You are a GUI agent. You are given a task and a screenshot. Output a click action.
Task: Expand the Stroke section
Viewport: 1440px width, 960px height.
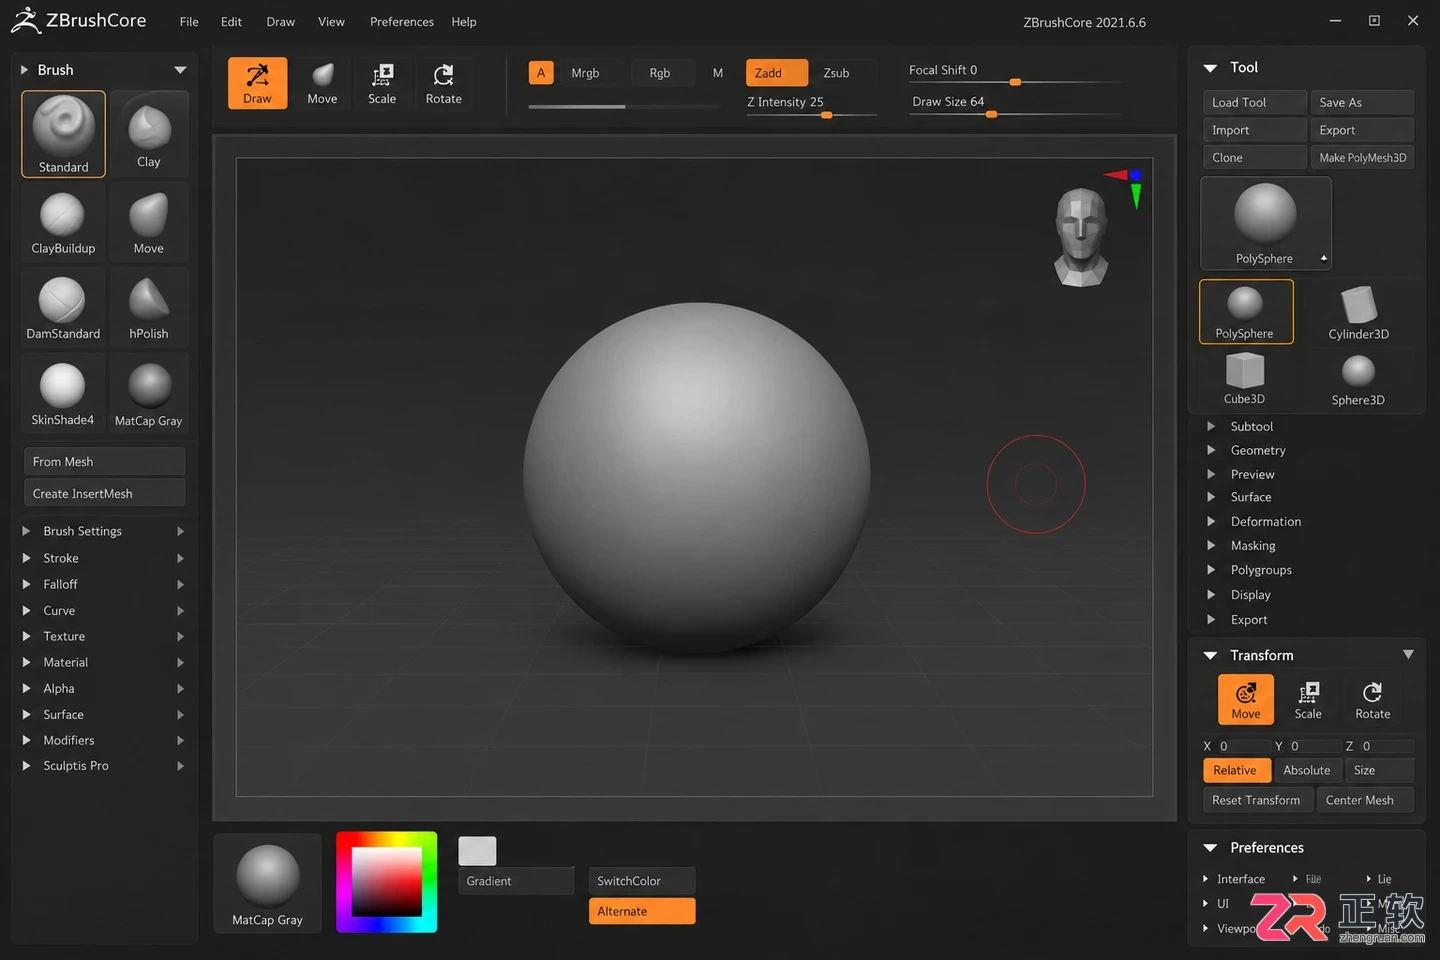(x=104, y=558)
